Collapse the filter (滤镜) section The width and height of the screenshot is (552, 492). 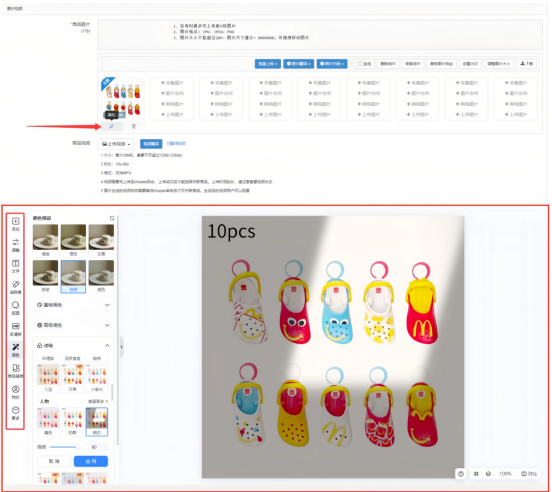tap(107, 346)
